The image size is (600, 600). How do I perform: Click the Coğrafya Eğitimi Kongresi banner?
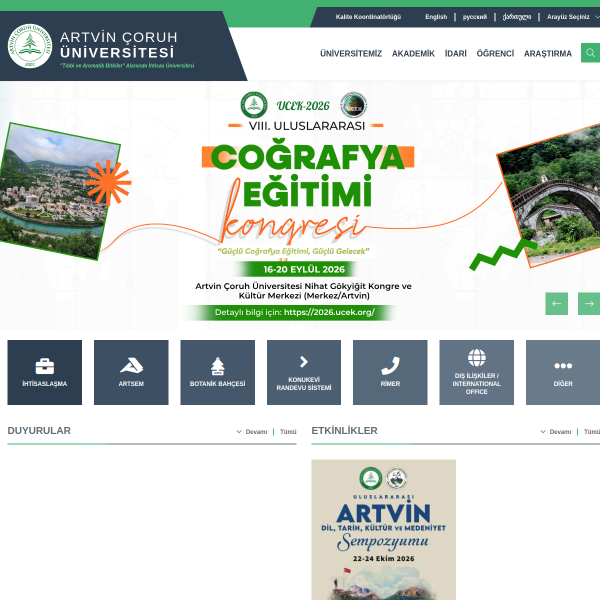[300, 205]
